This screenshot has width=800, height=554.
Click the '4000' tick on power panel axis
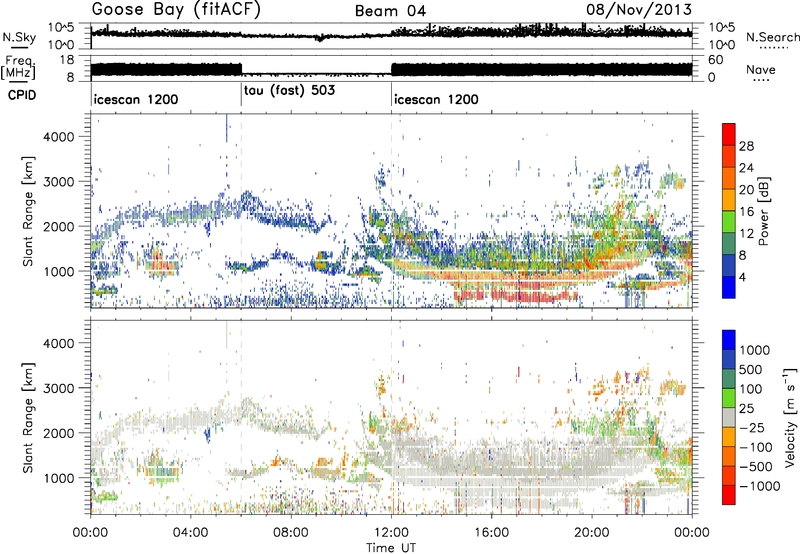tap(58, 137)
